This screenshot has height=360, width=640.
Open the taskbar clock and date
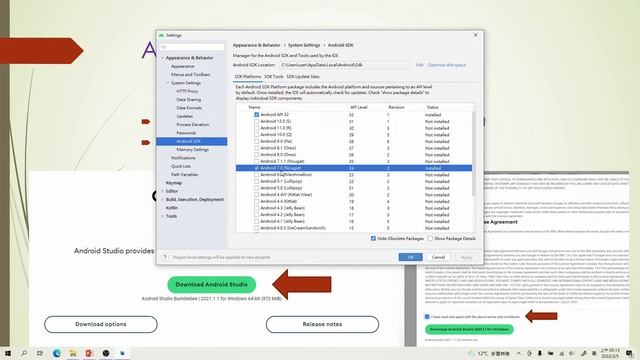[609, 353]
